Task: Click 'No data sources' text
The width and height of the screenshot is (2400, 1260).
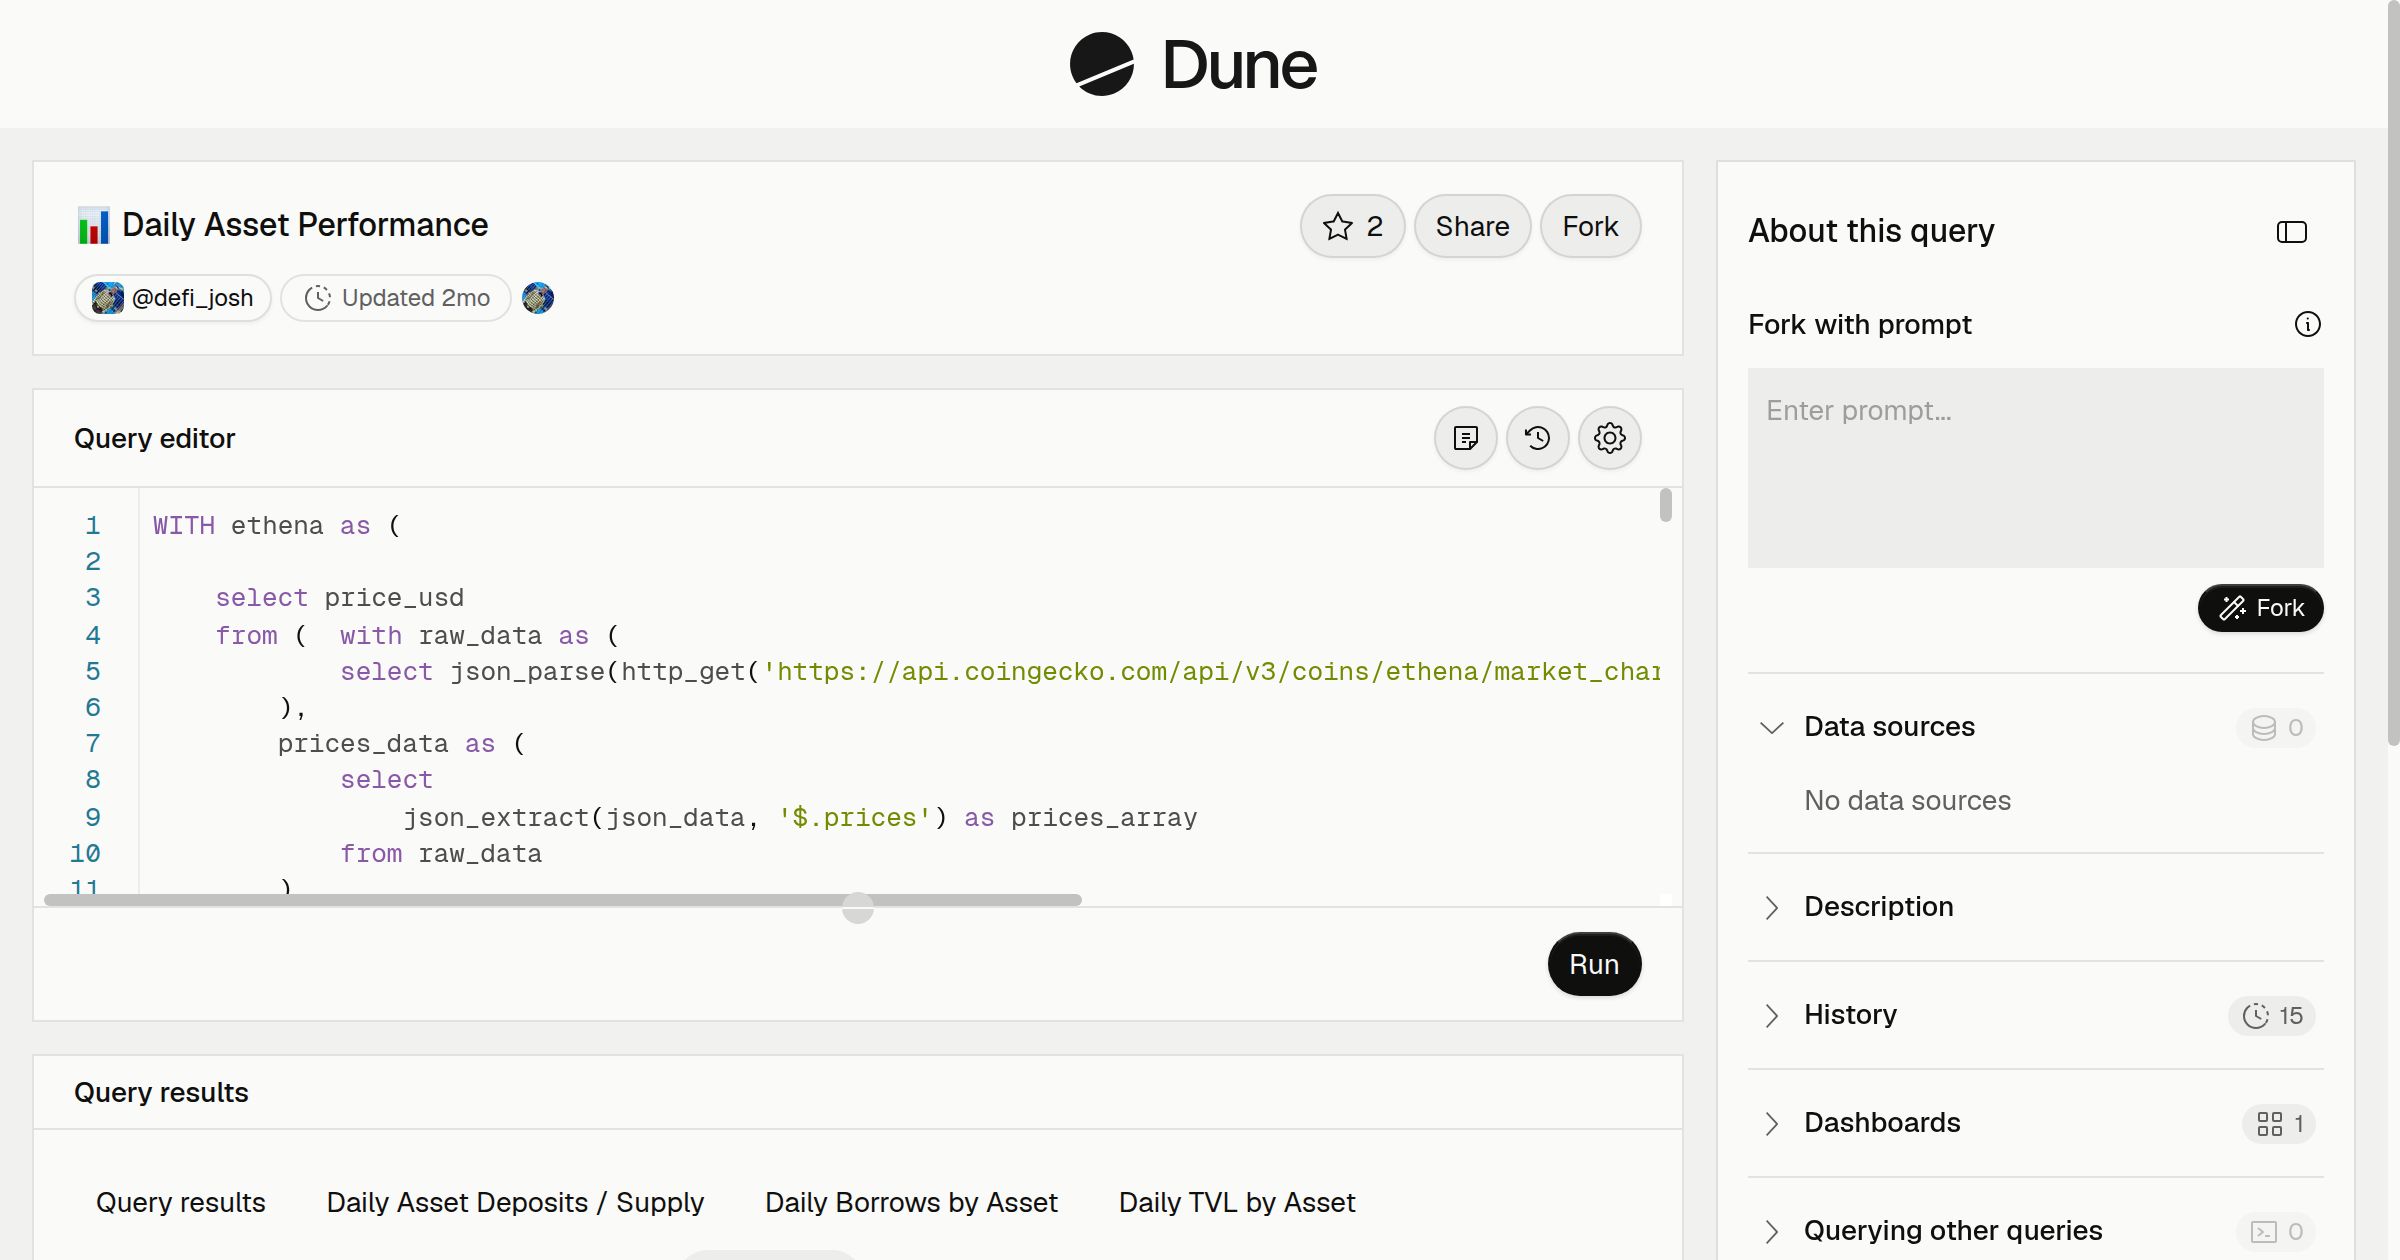Action: coord(1907,800)
